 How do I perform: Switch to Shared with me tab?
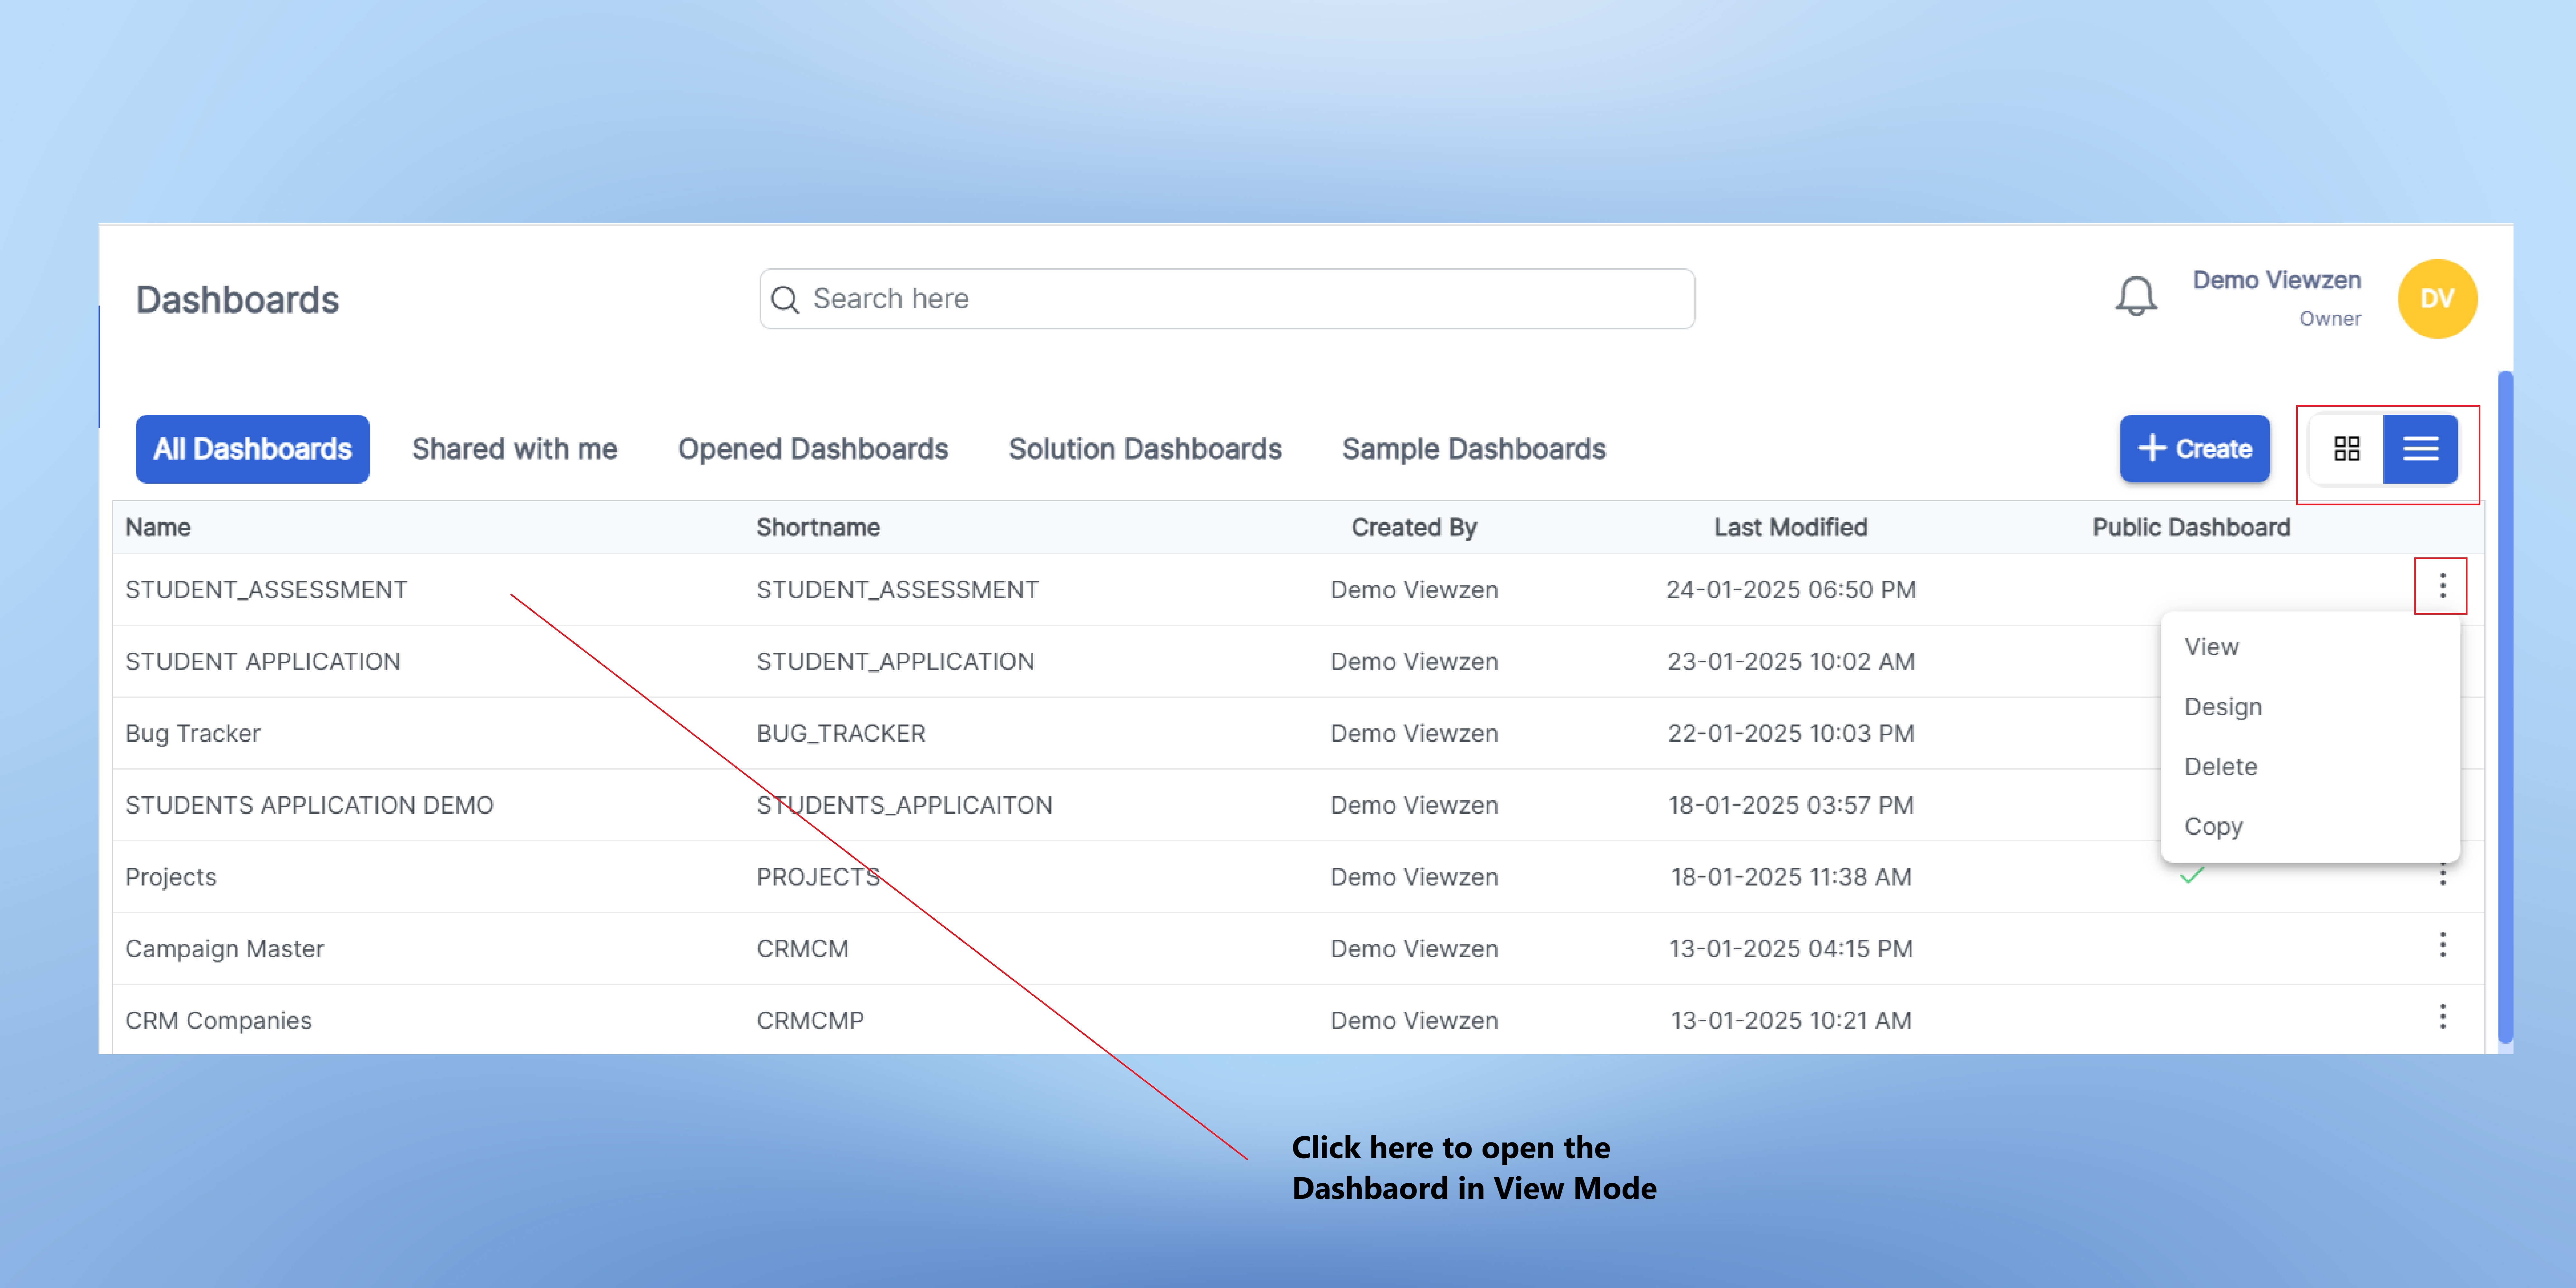coord(514,449)
